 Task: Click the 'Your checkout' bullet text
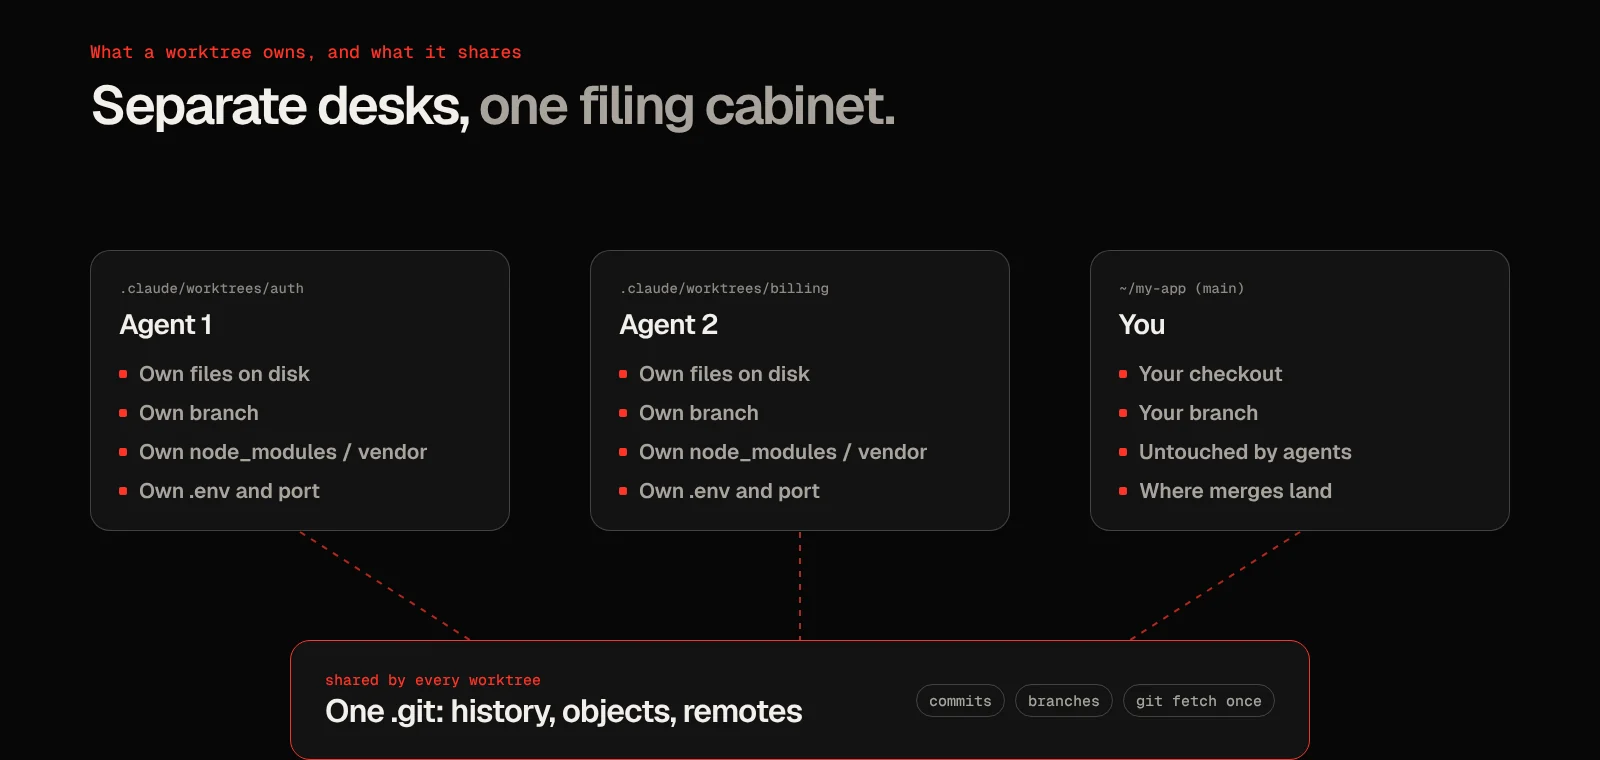point(1210,374)
